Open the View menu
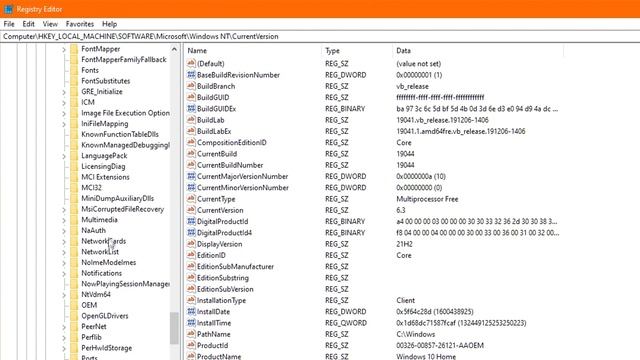The image size is (640, 360). click(x=50, y=24)
